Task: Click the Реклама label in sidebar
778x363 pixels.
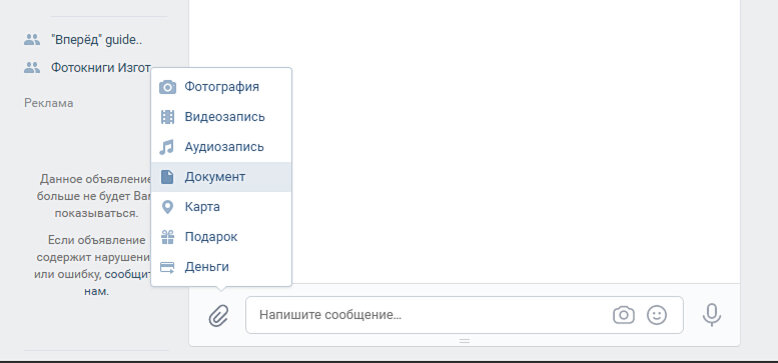Action: pyautogui.click(x=49, y=103)
